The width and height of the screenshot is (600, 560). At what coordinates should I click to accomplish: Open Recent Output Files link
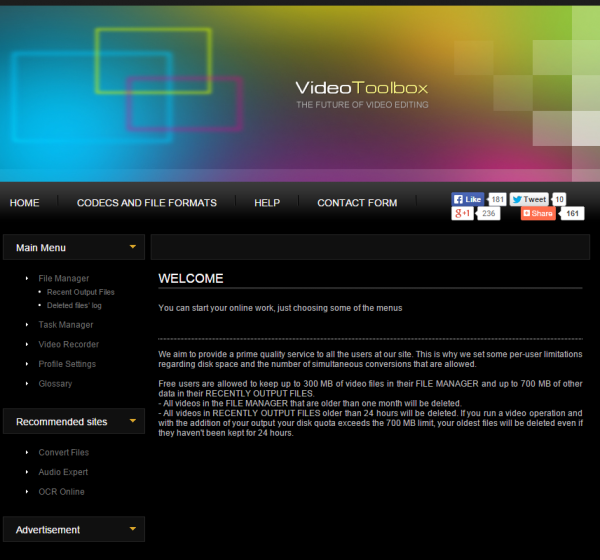(81, 292)
